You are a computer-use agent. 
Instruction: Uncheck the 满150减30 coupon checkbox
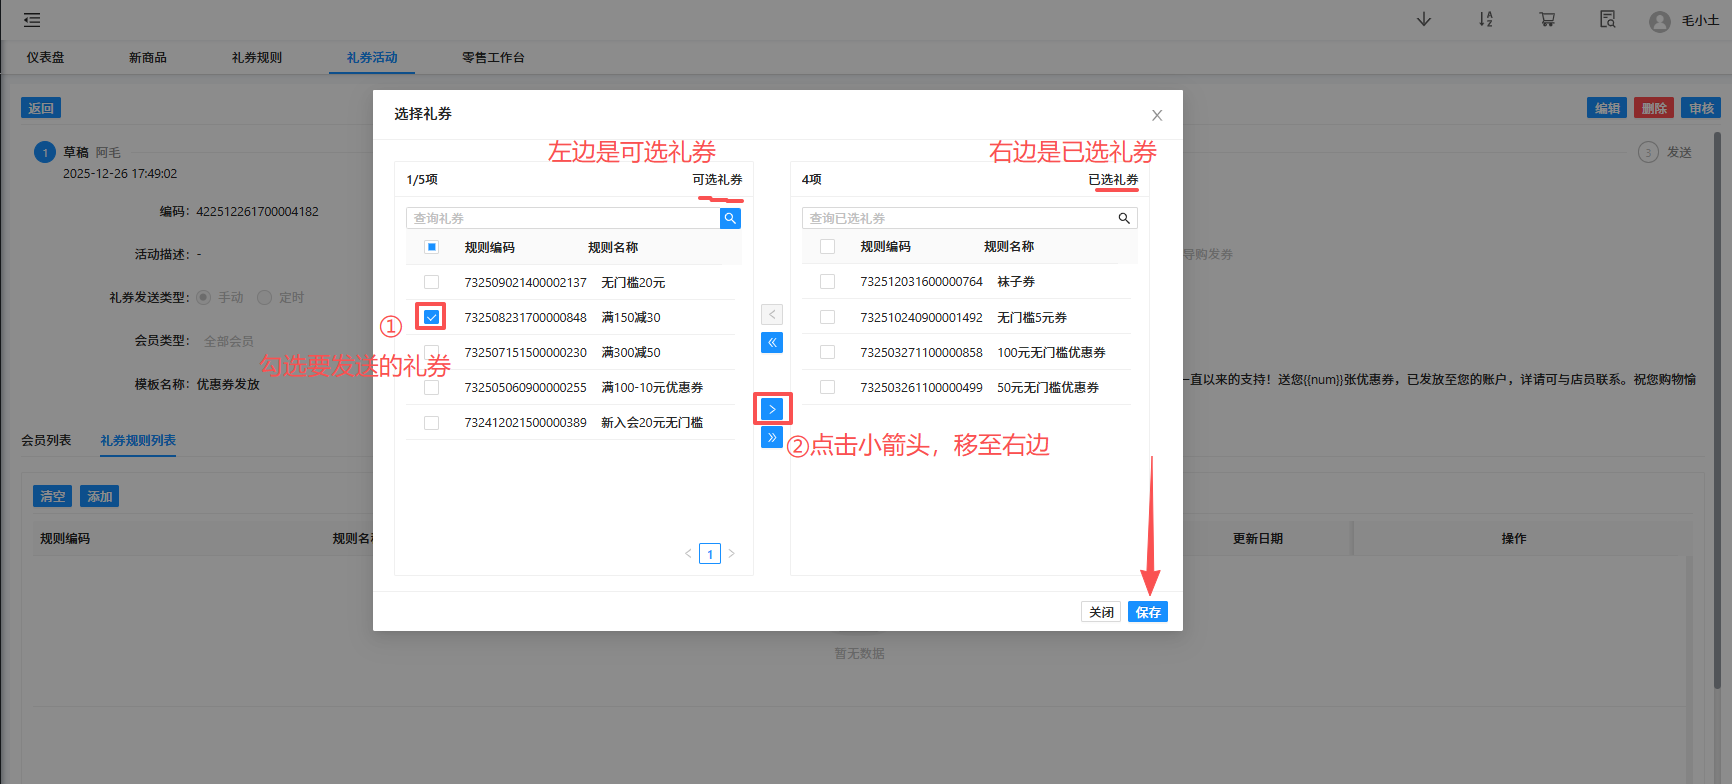click(x=431, y=317)
